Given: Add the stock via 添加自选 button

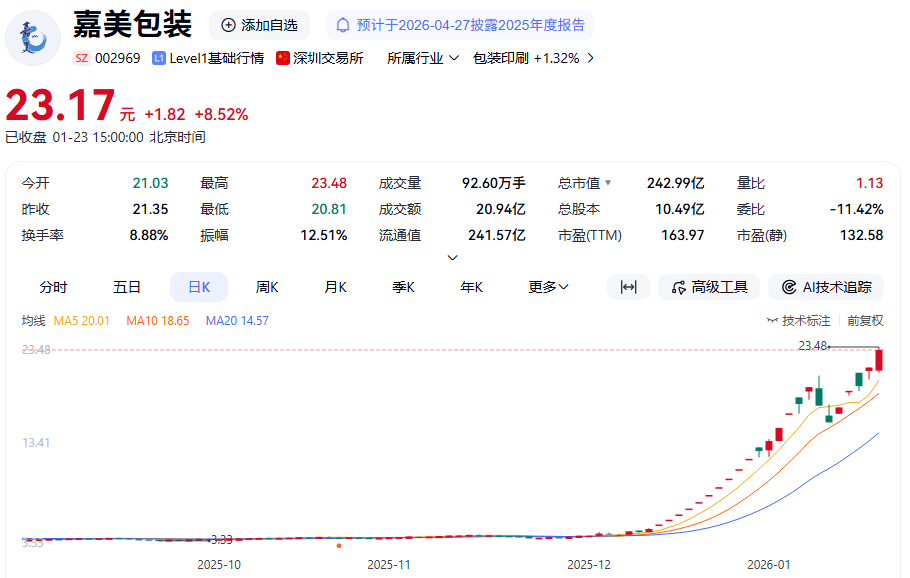Looking at the screenshot, I should pos(259,25).
